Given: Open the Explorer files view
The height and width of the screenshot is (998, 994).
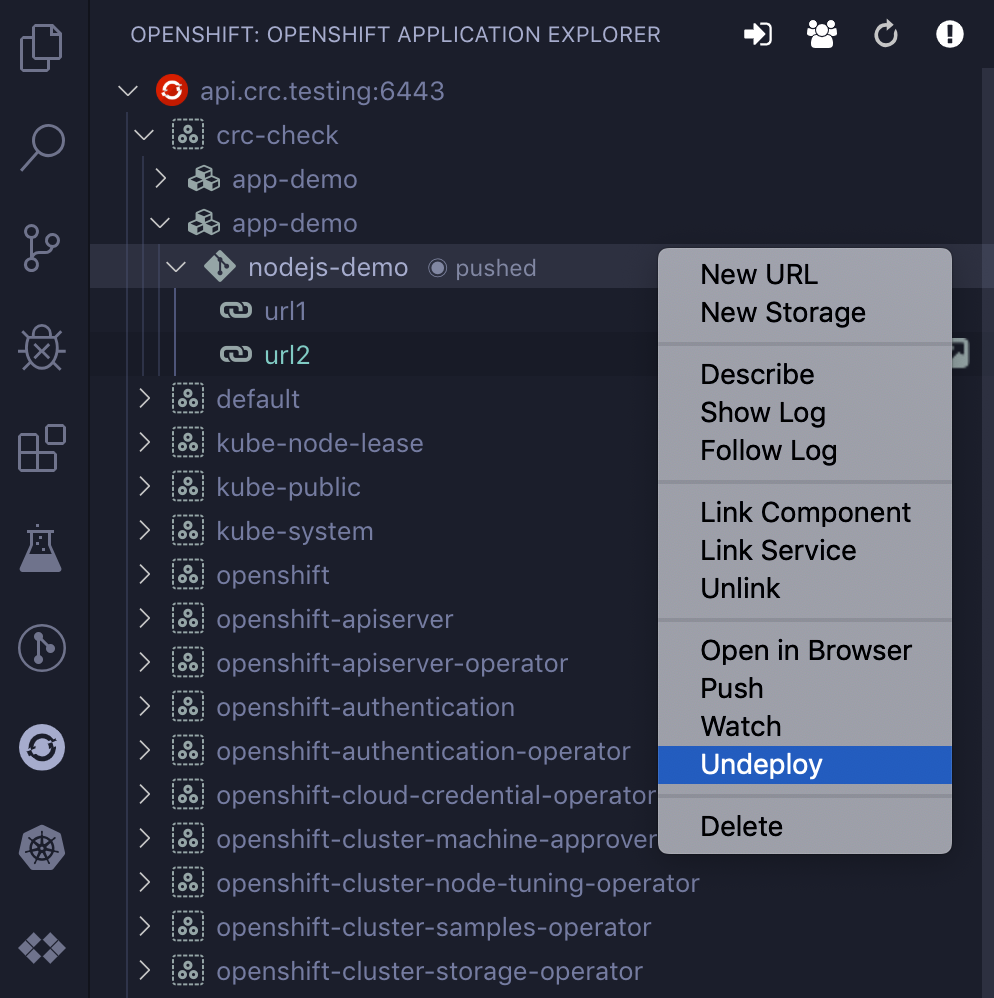Looking at the screenshot, I should tap(42, 48).
